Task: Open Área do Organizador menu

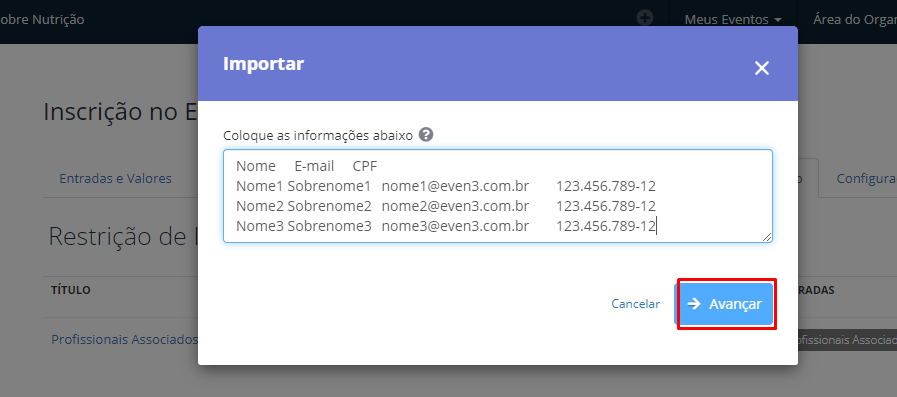Action: tap(855, 19)
